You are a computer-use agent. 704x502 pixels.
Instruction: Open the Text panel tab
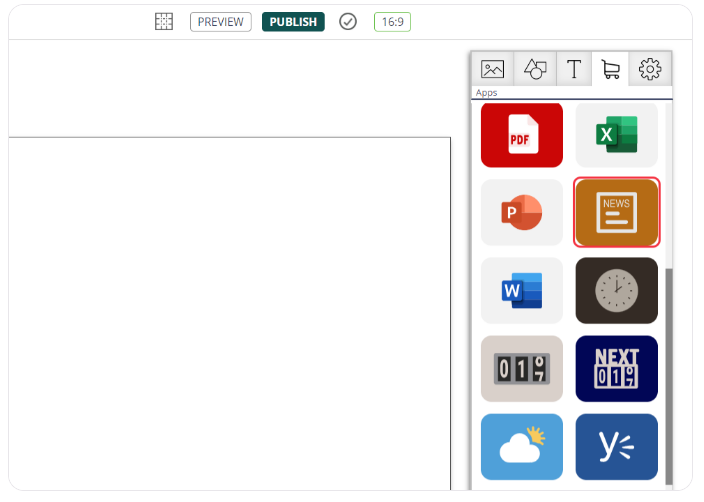pyautogui.click(x=574, y=69)
